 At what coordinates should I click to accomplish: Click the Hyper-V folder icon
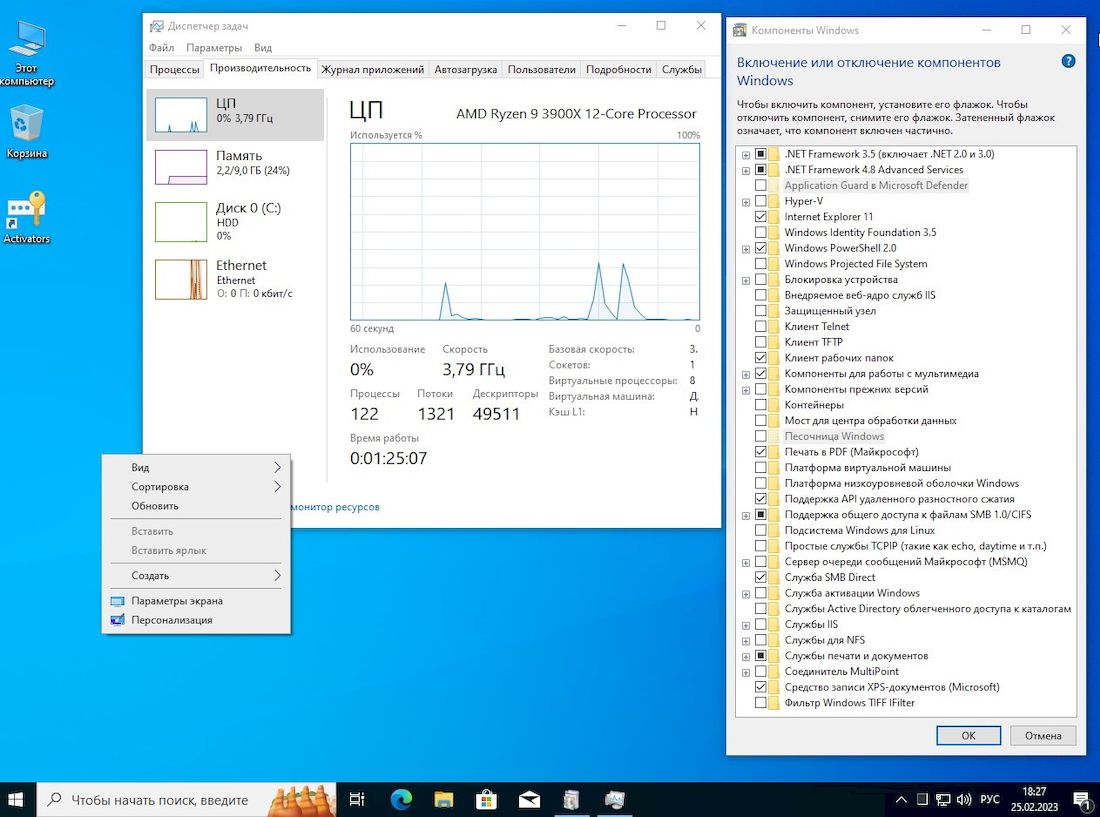coord(774,201)
